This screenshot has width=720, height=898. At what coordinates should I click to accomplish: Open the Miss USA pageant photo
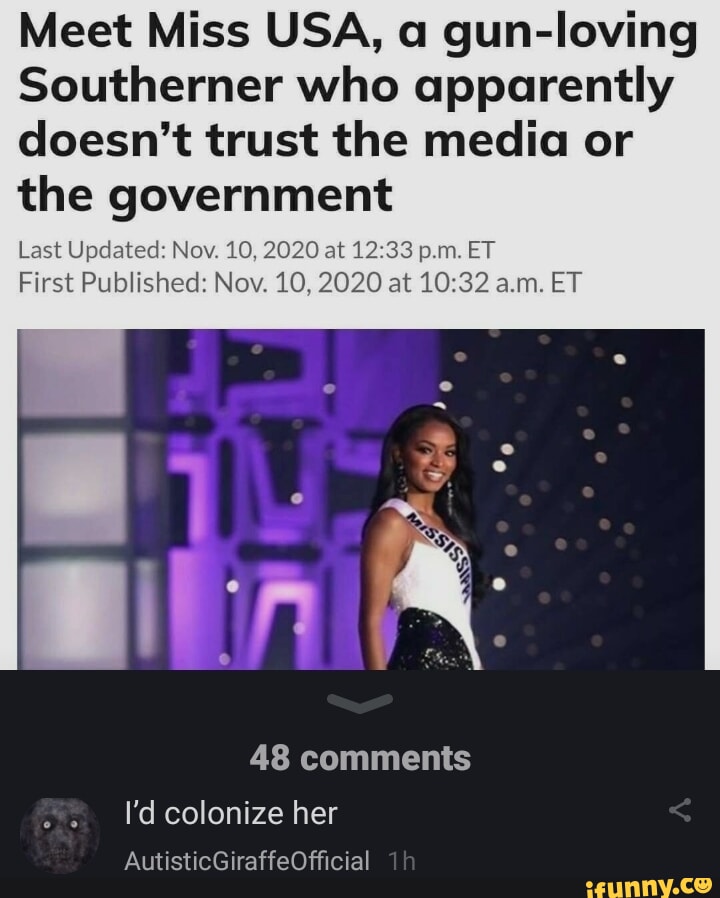361,499
